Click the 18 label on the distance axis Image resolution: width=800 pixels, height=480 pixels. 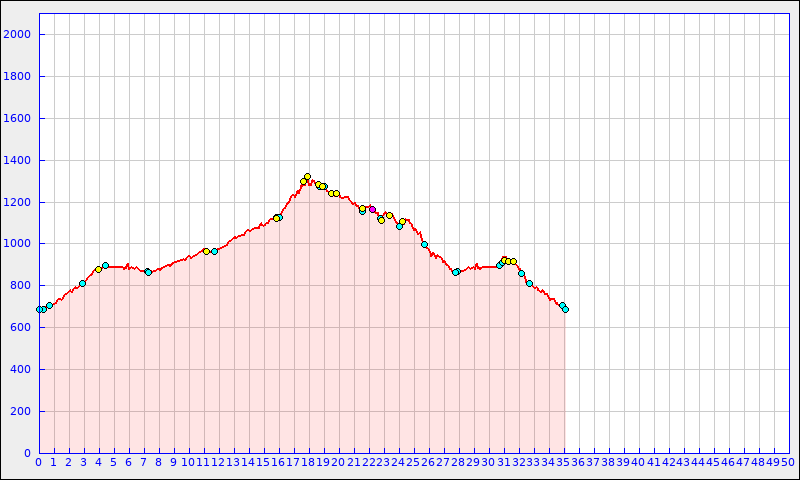click(308, 462)
